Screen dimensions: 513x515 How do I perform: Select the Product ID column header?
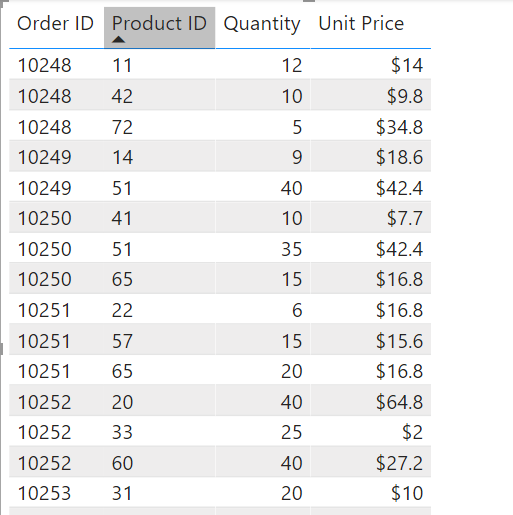coord(159,27)
